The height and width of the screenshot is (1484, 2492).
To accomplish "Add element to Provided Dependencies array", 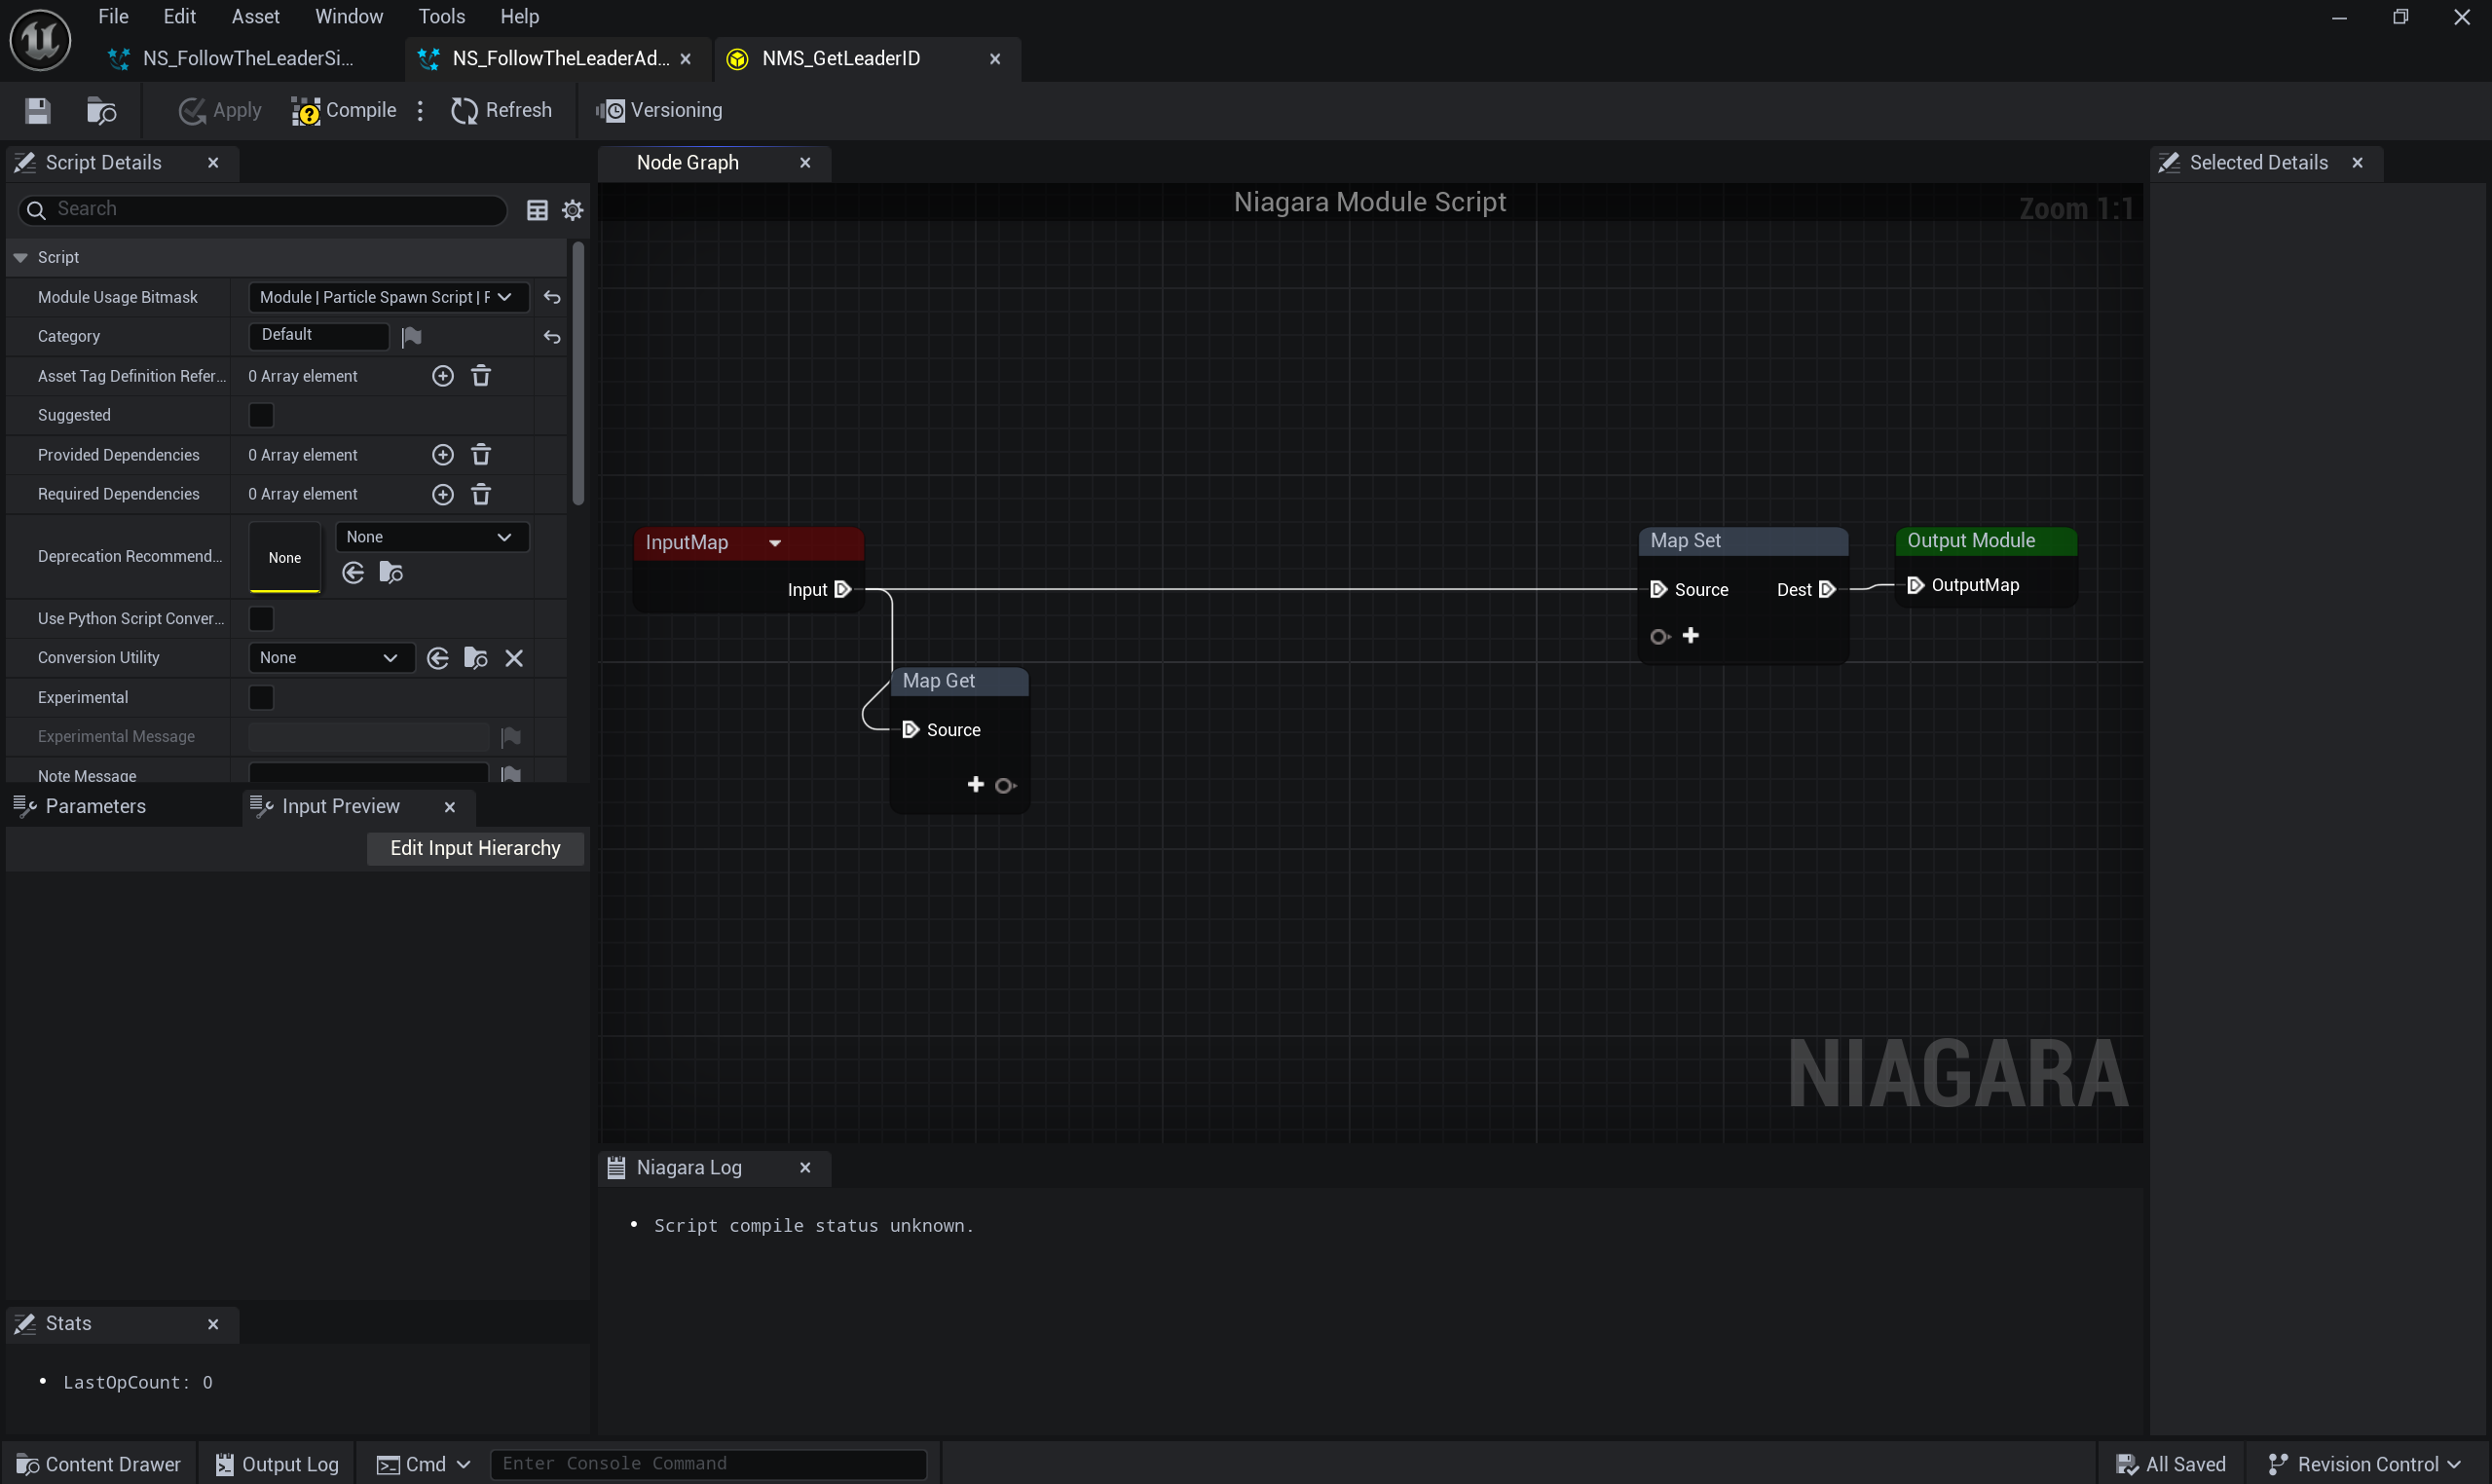I will [442, 455].
